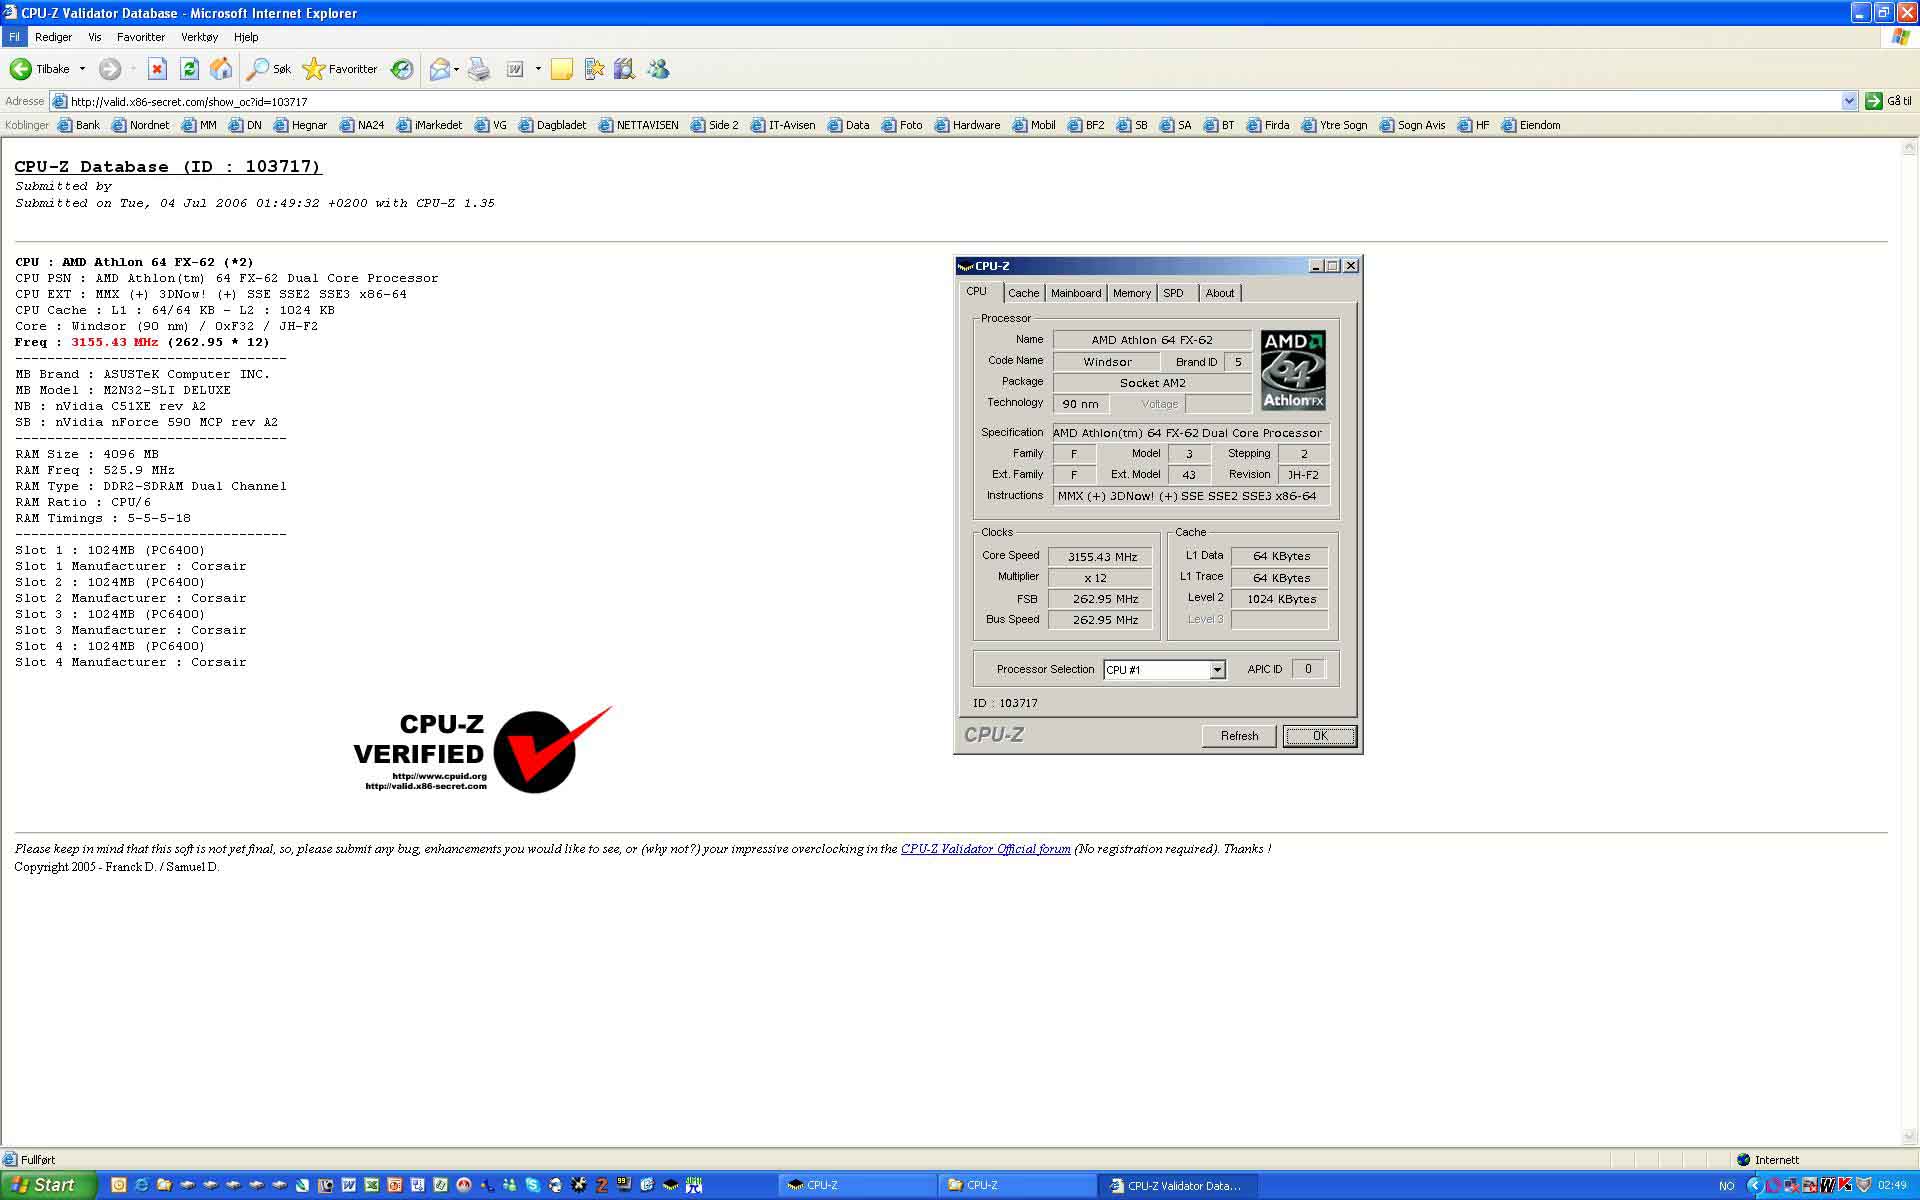1920x1200 pixels.
Task: Launch Excel from the quick launch bar
Action: click(372, 1185)
